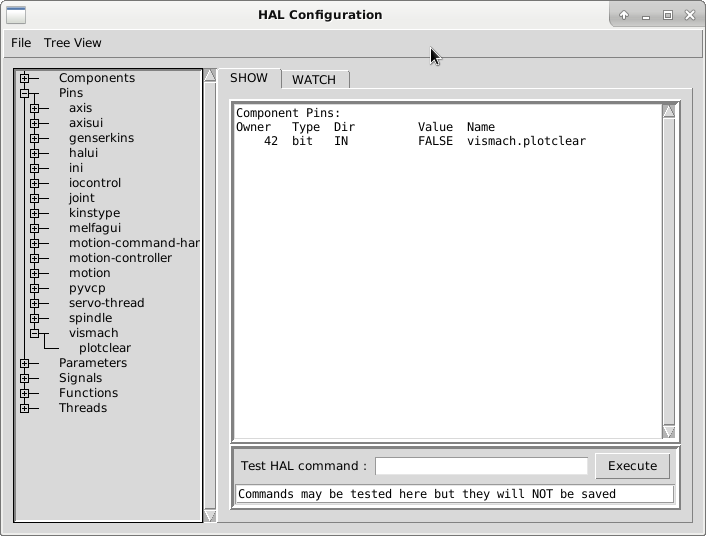The image size is (706, 536).
Task: Expand the motion-command-handler node
Action: [x=35, y=243]
